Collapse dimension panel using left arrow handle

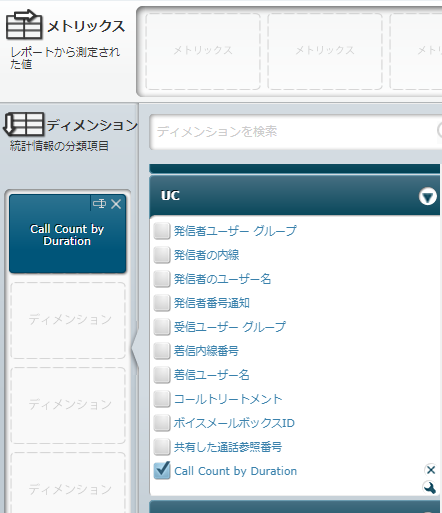pyautogui.click(x=135, y=348)
